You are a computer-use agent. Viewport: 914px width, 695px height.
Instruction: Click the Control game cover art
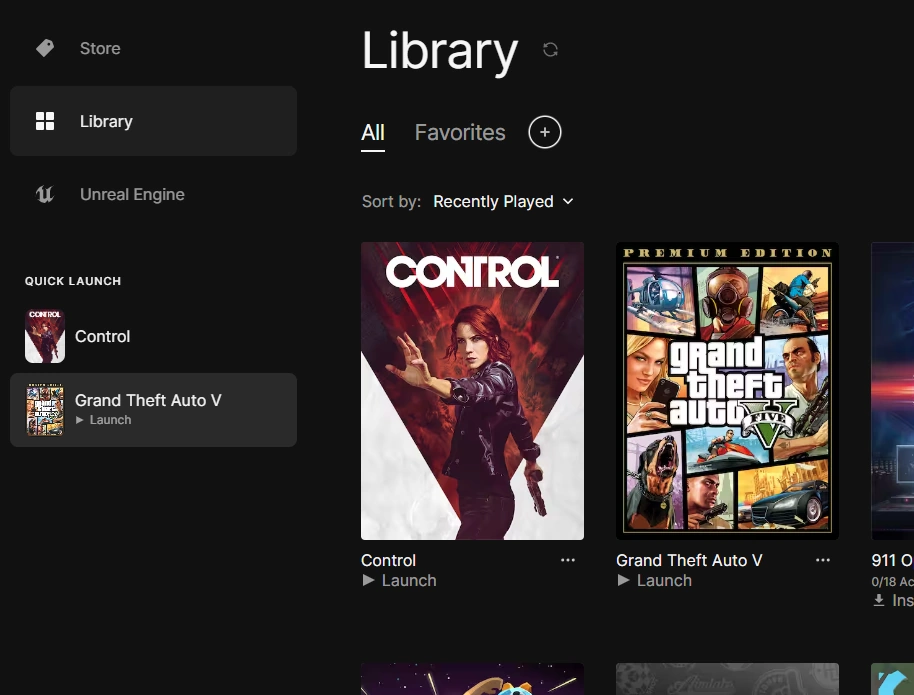coord(472,391)
